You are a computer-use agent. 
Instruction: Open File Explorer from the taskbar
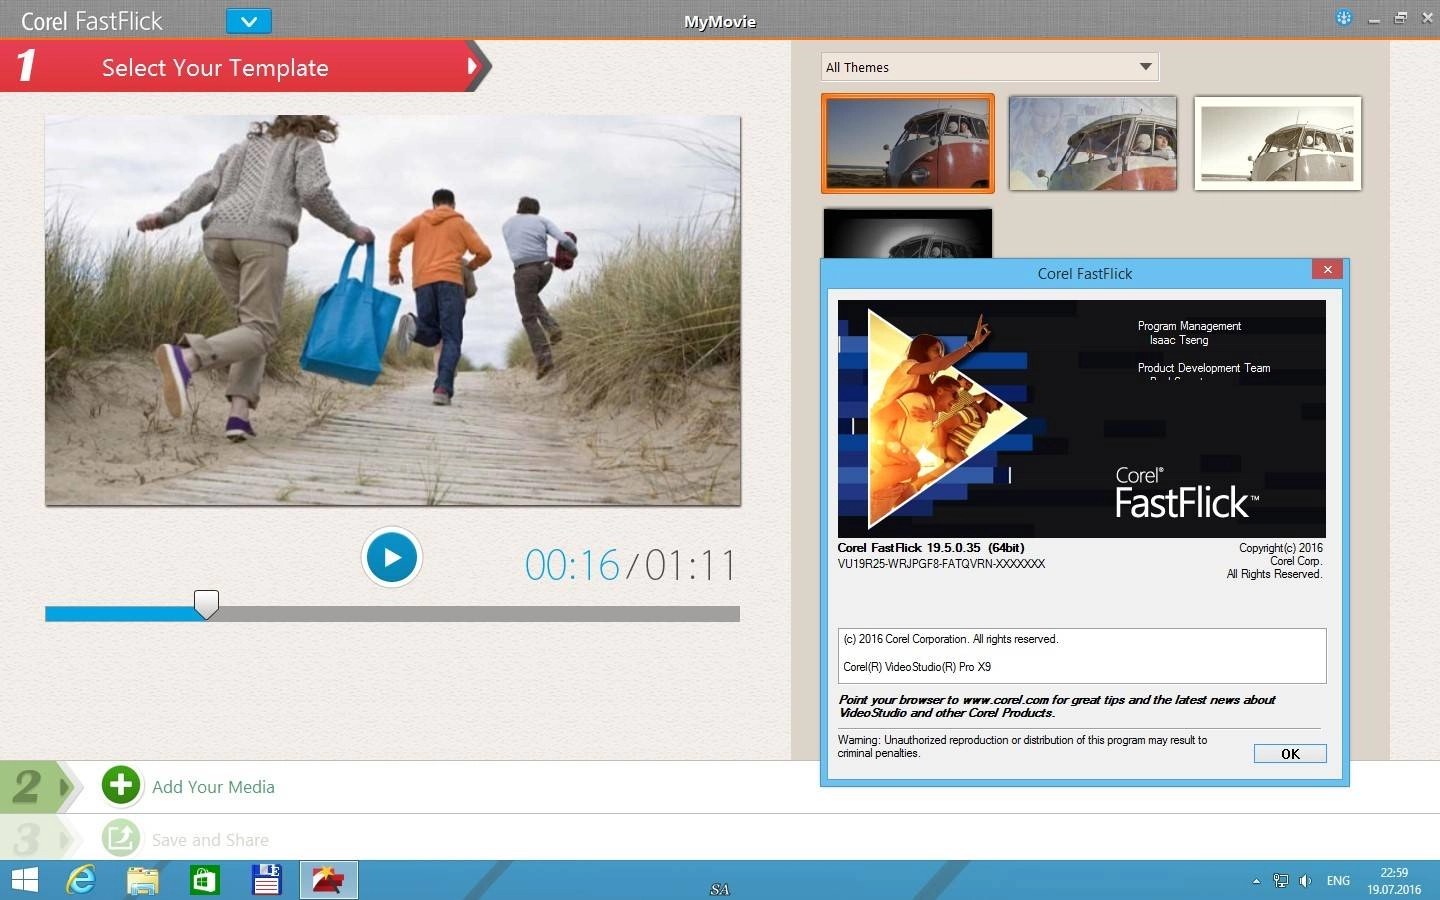[x=143, y=880]
